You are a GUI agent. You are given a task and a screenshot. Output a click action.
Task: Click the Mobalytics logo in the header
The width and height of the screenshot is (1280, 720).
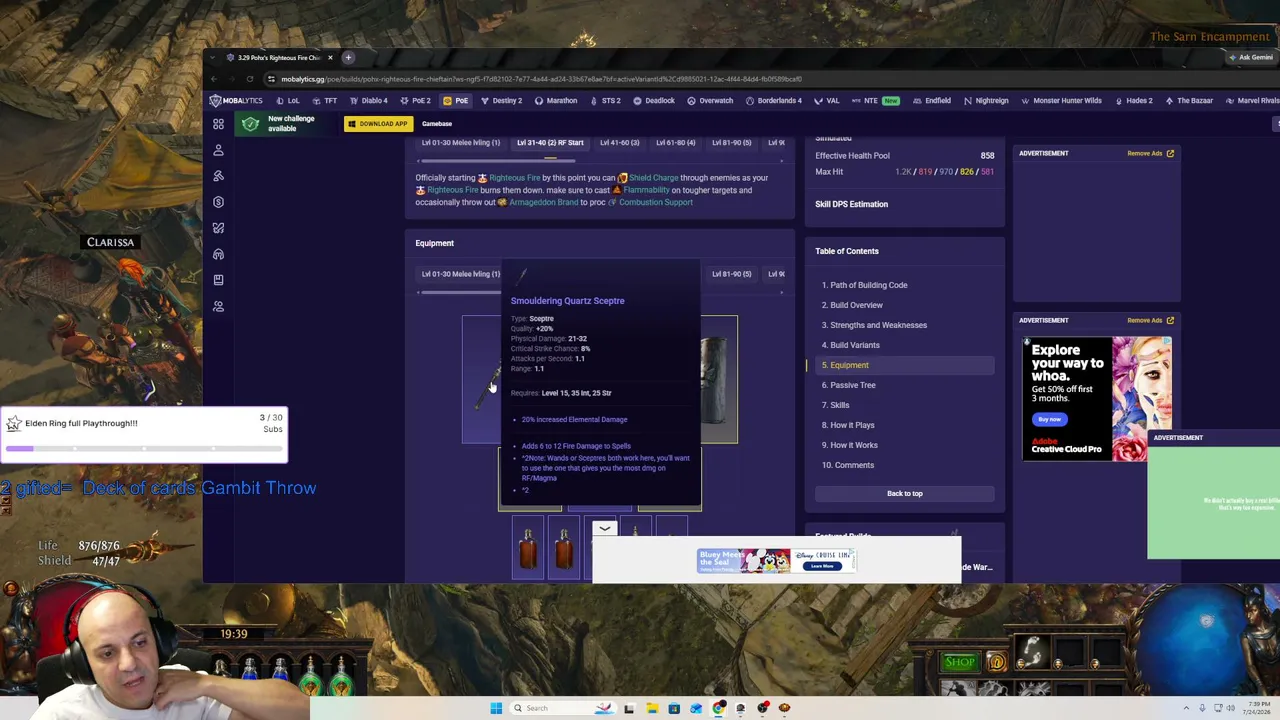pyautogui.click(x=236, y=100)
